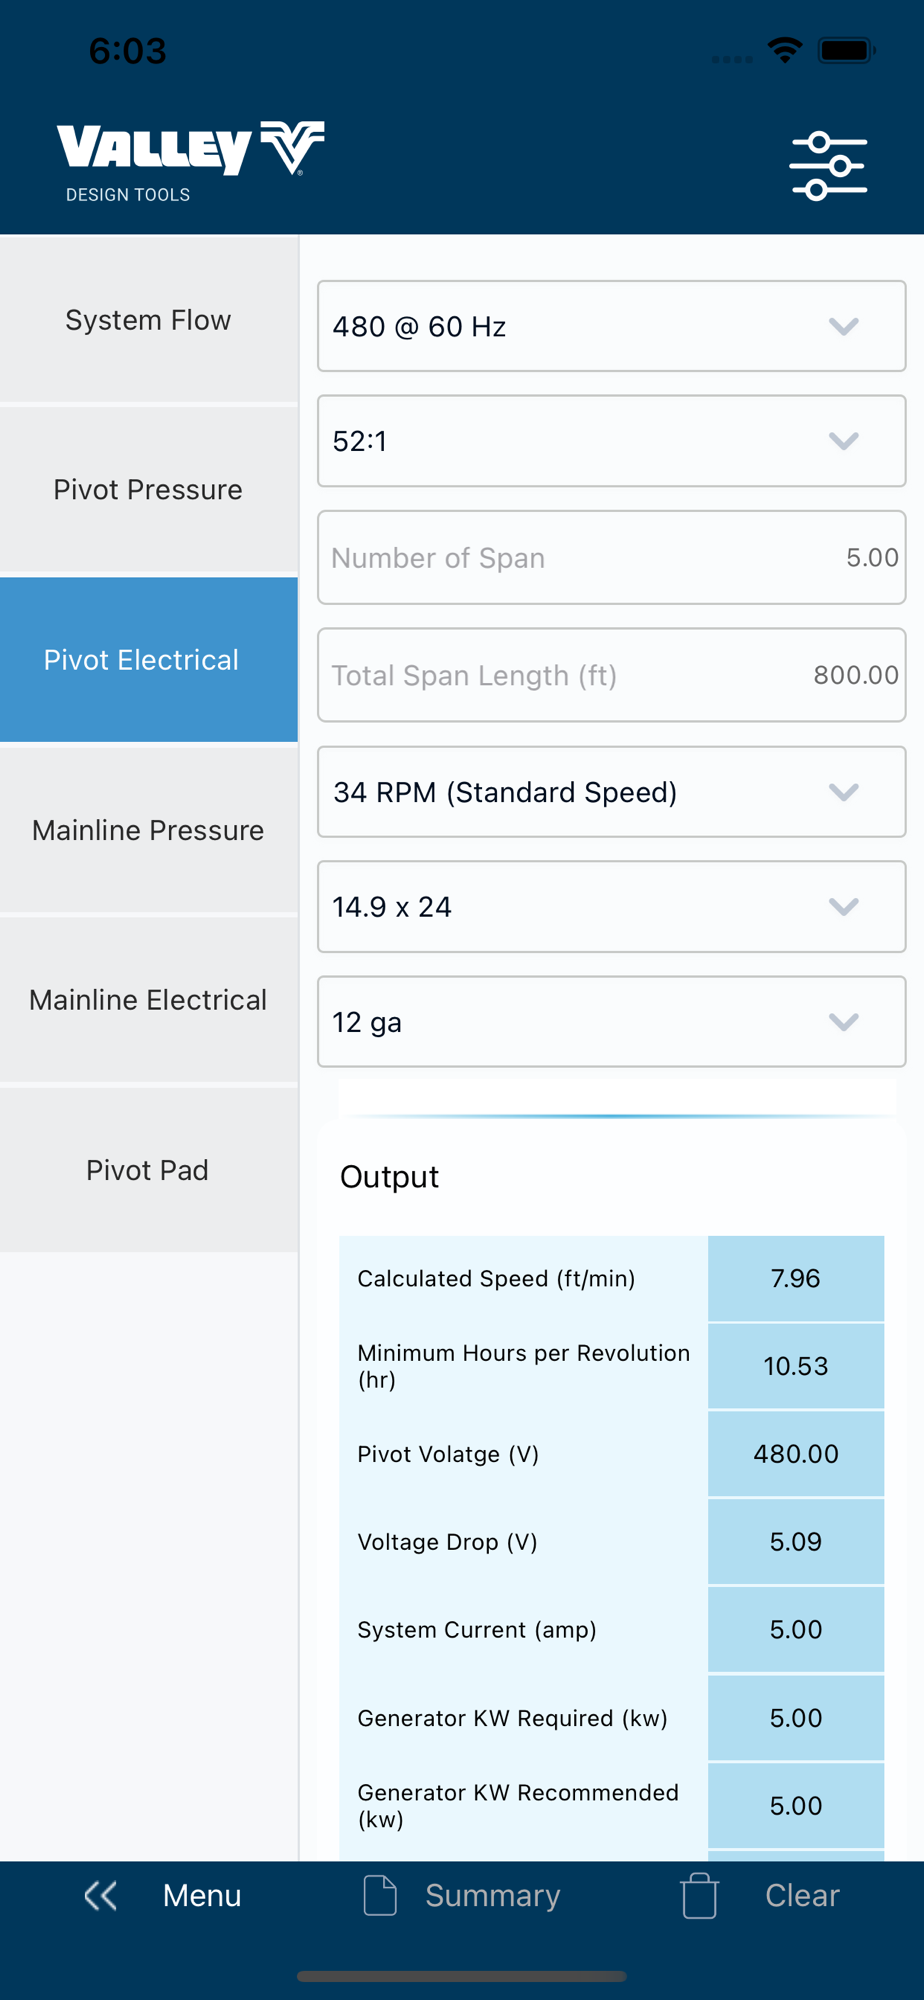The image size is (924, 2000).
Task: Expand the 34 RPM Standard Speed dropdown
Action: (x=611, y=792)
